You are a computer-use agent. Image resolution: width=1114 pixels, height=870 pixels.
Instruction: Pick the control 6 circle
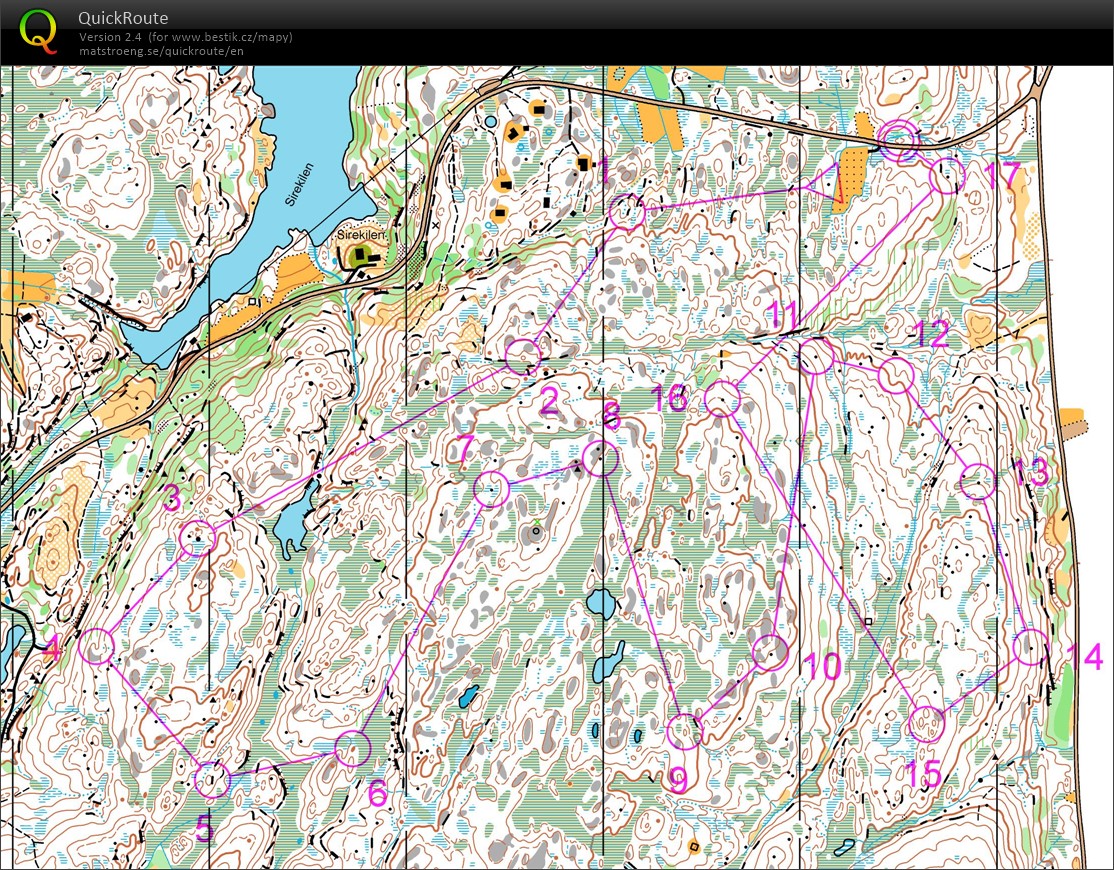coord(352,749)
